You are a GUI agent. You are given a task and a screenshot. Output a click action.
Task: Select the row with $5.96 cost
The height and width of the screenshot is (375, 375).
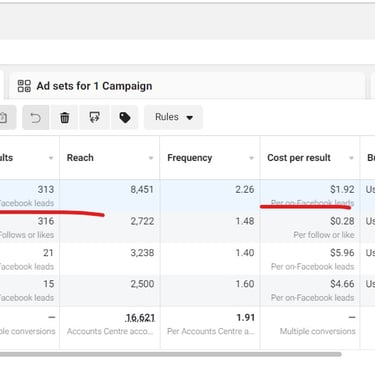[x=187, y=259]
